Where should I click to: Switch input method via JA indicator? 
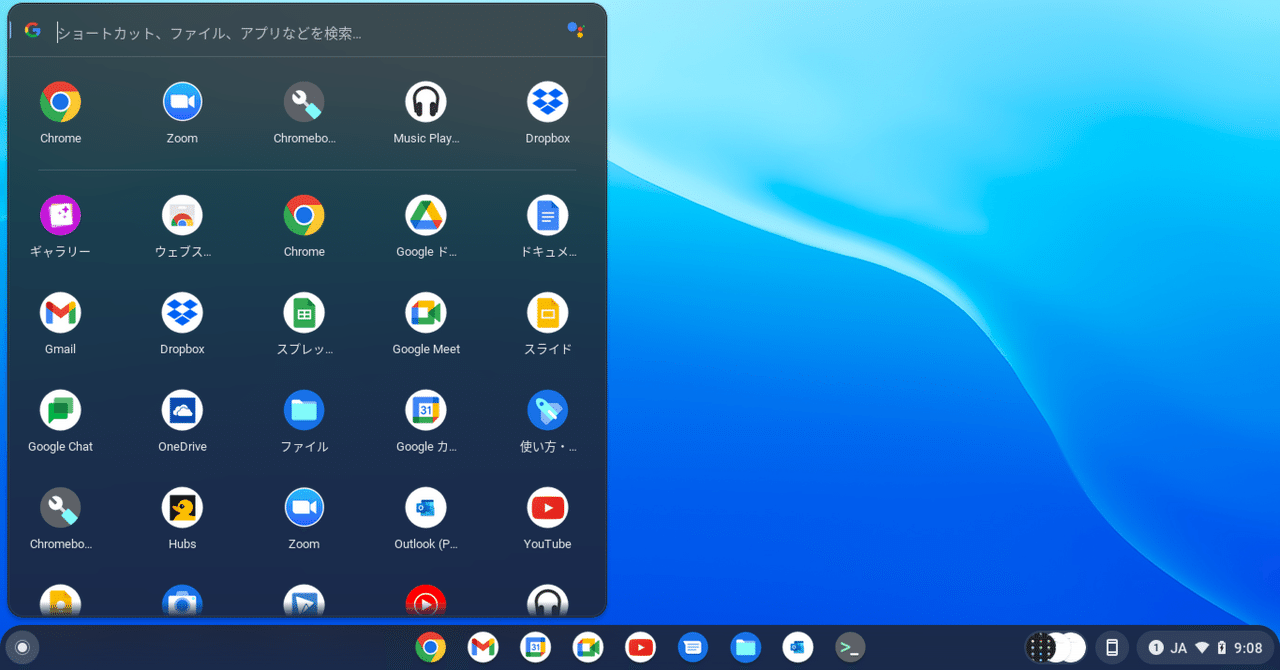(1179, 648)
